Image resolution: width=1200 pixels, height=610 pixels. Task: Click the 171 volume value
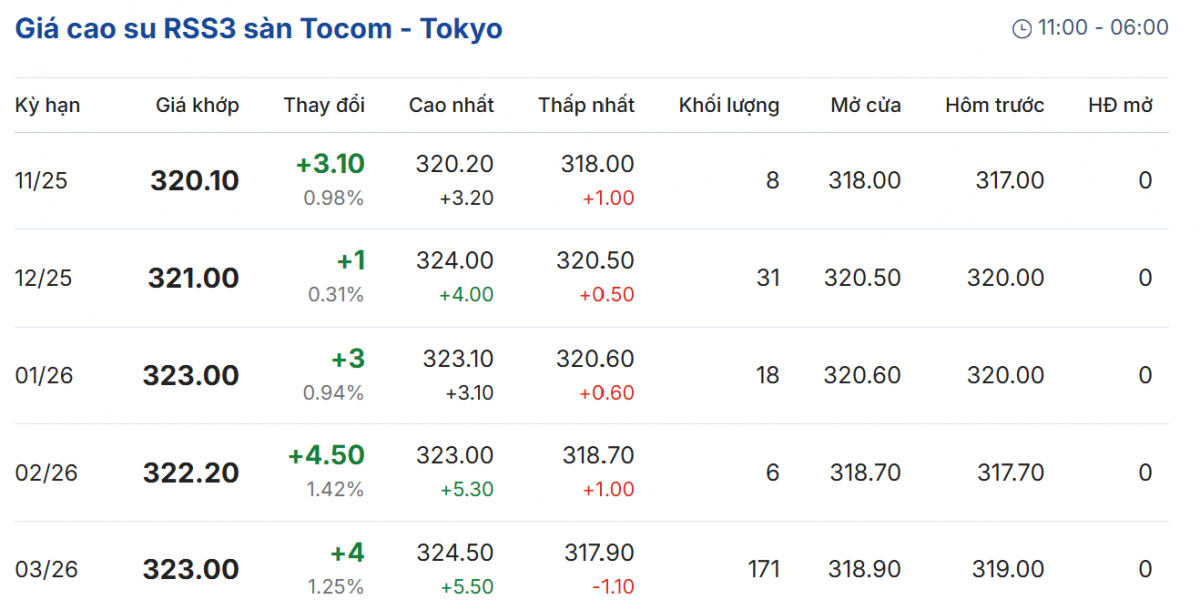pyautogui.click(x=764, y=569)
